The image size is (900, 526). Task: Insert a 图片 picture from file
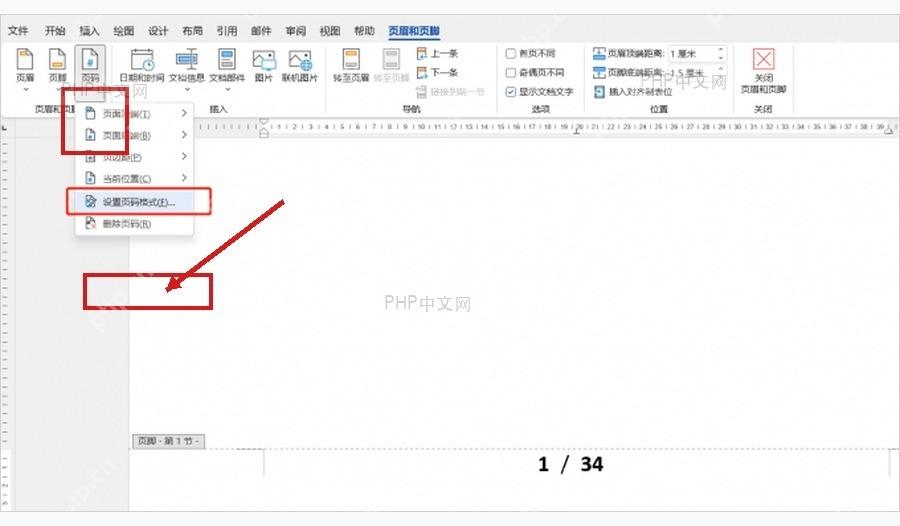pos(263,65)
